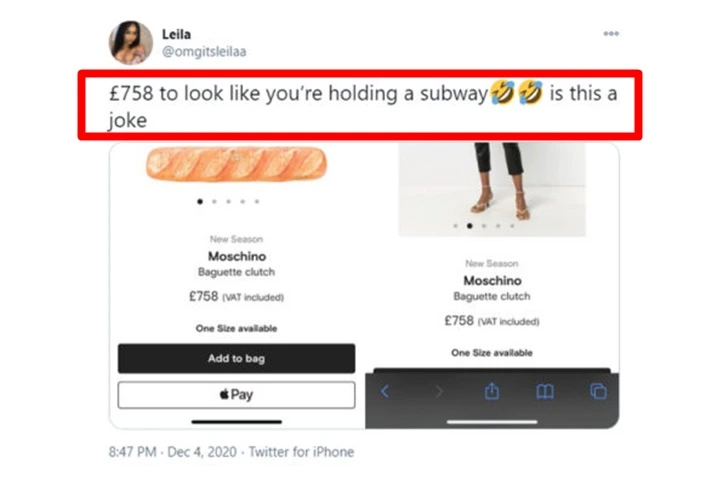Select the first carousel dot under the baguette
The image size is (728, 485).
click(x=200, y=201)
